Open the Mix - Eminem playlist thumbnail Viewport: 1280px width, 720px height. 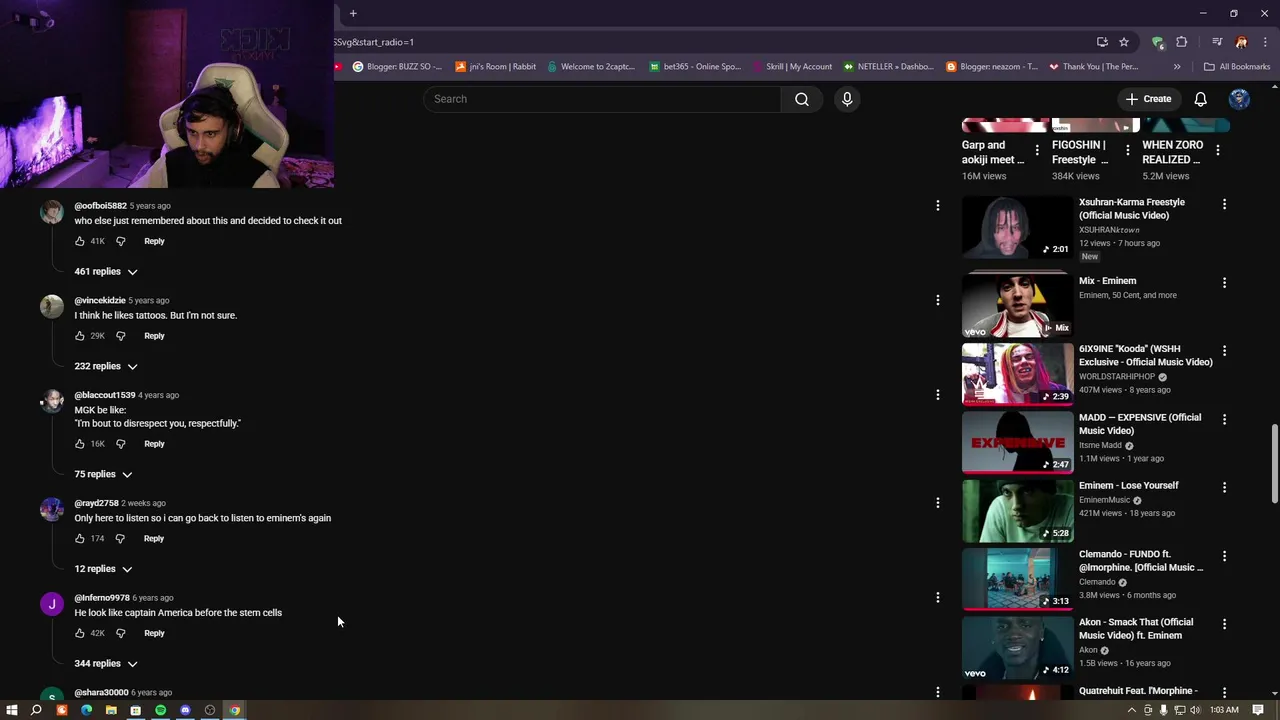tap(1017, 305)
